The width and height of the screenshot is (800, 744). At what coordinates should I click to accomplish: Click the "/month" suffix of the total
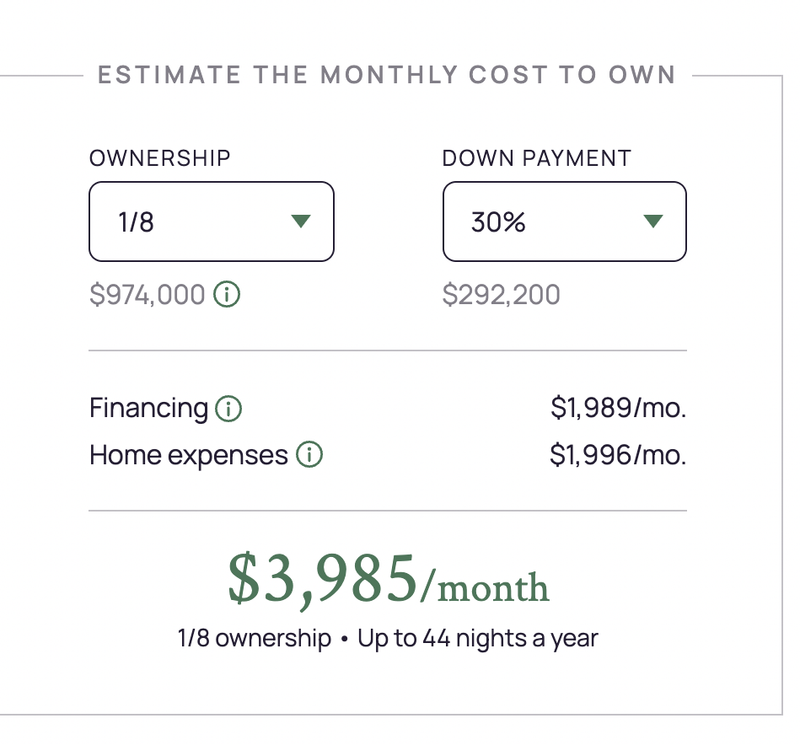[x=485, y=587]
